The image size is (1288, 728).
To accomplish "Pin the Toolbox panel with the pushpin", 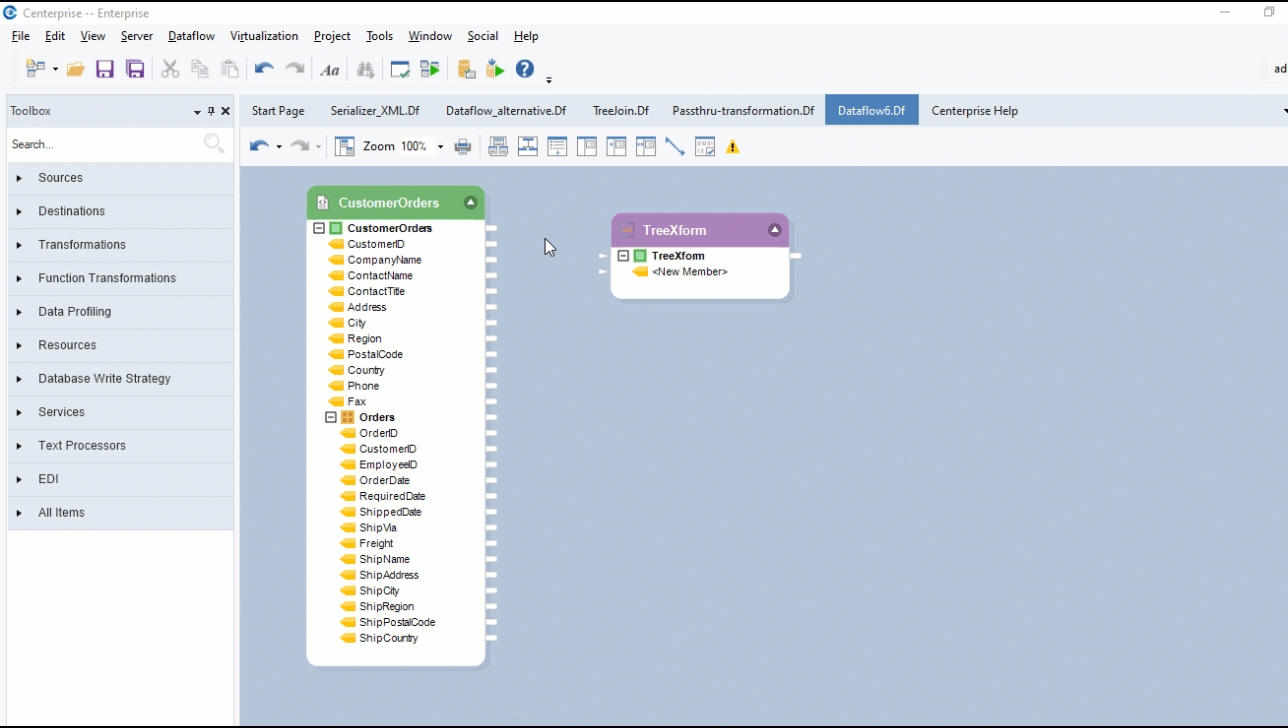I will click(211, 111).
